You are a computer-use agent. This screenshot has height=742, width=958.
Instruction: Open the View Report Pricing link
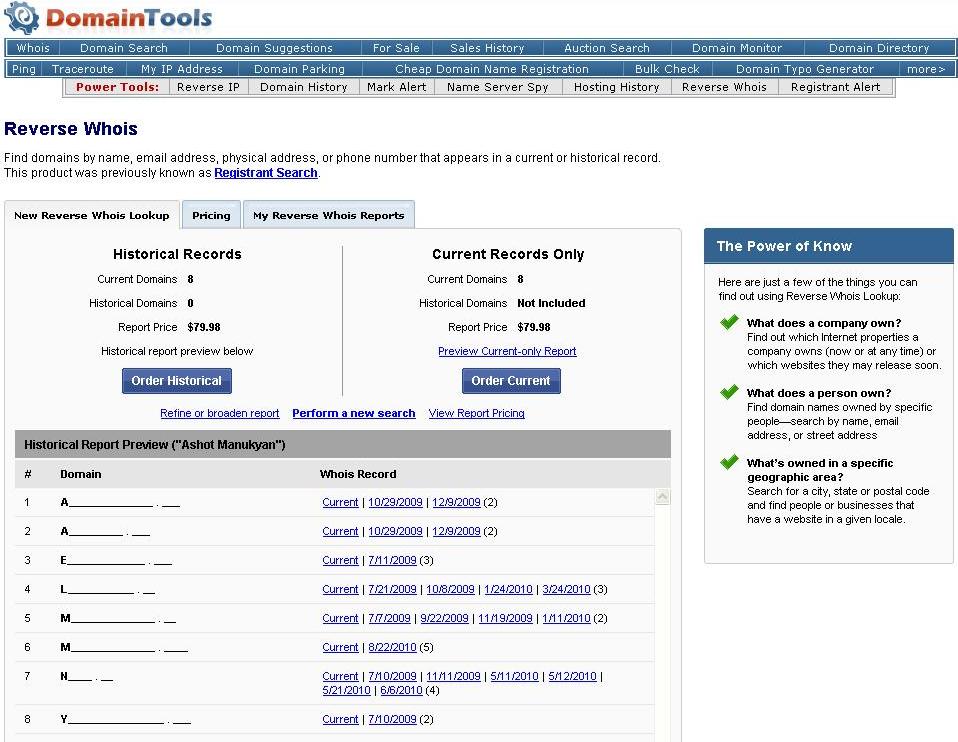click(x=477, y=413)
